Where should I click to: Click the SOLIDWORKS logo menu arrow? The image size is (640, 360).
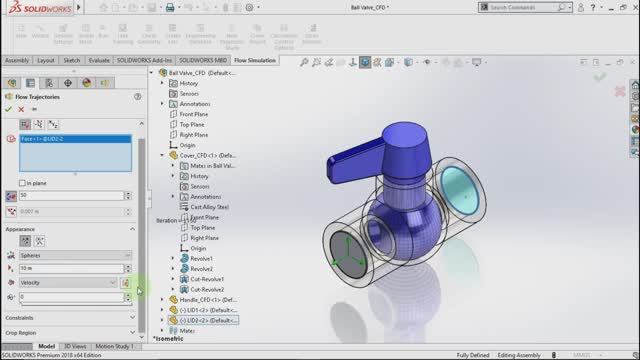tap(79, 7)
